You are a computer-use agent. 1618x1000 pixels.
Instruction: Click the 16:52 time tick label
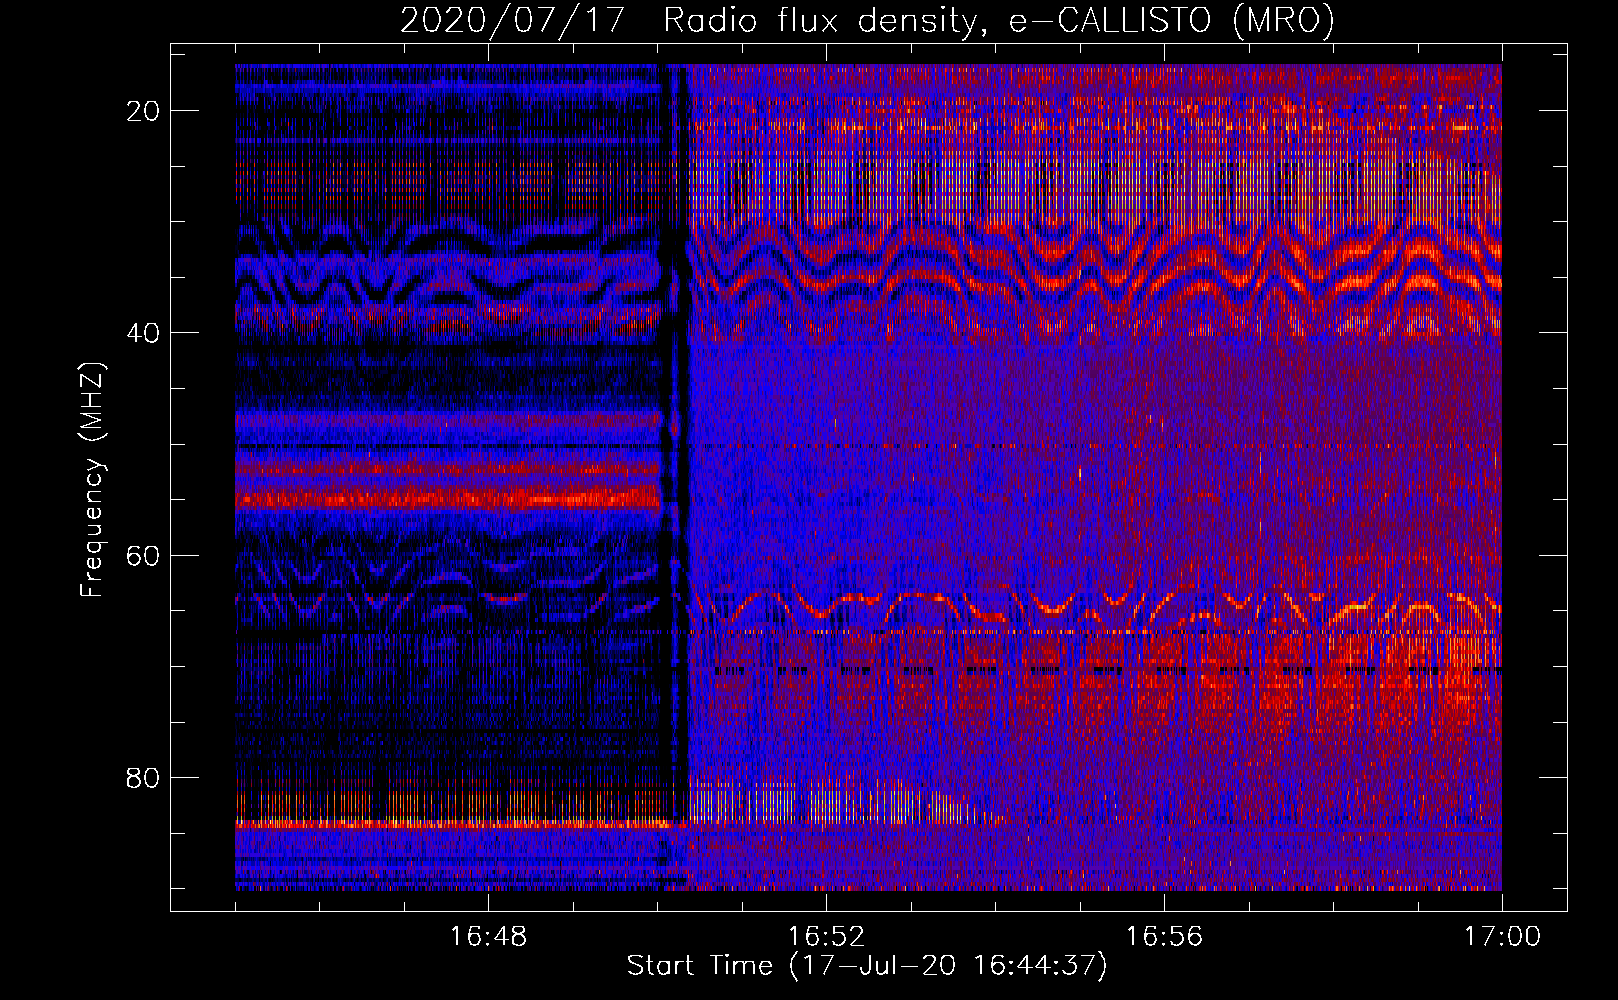(x=826, y=937)
